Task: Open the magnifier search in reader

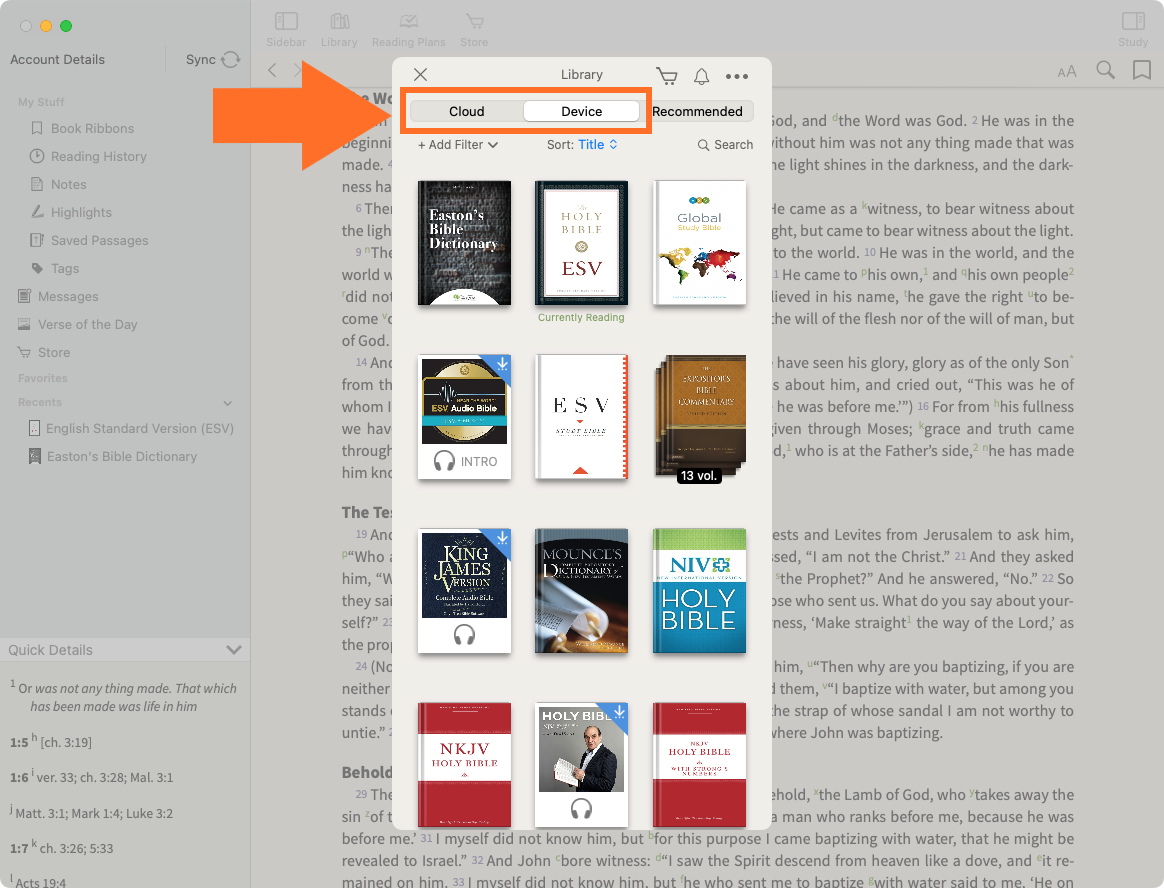Action: (1105, 71)
